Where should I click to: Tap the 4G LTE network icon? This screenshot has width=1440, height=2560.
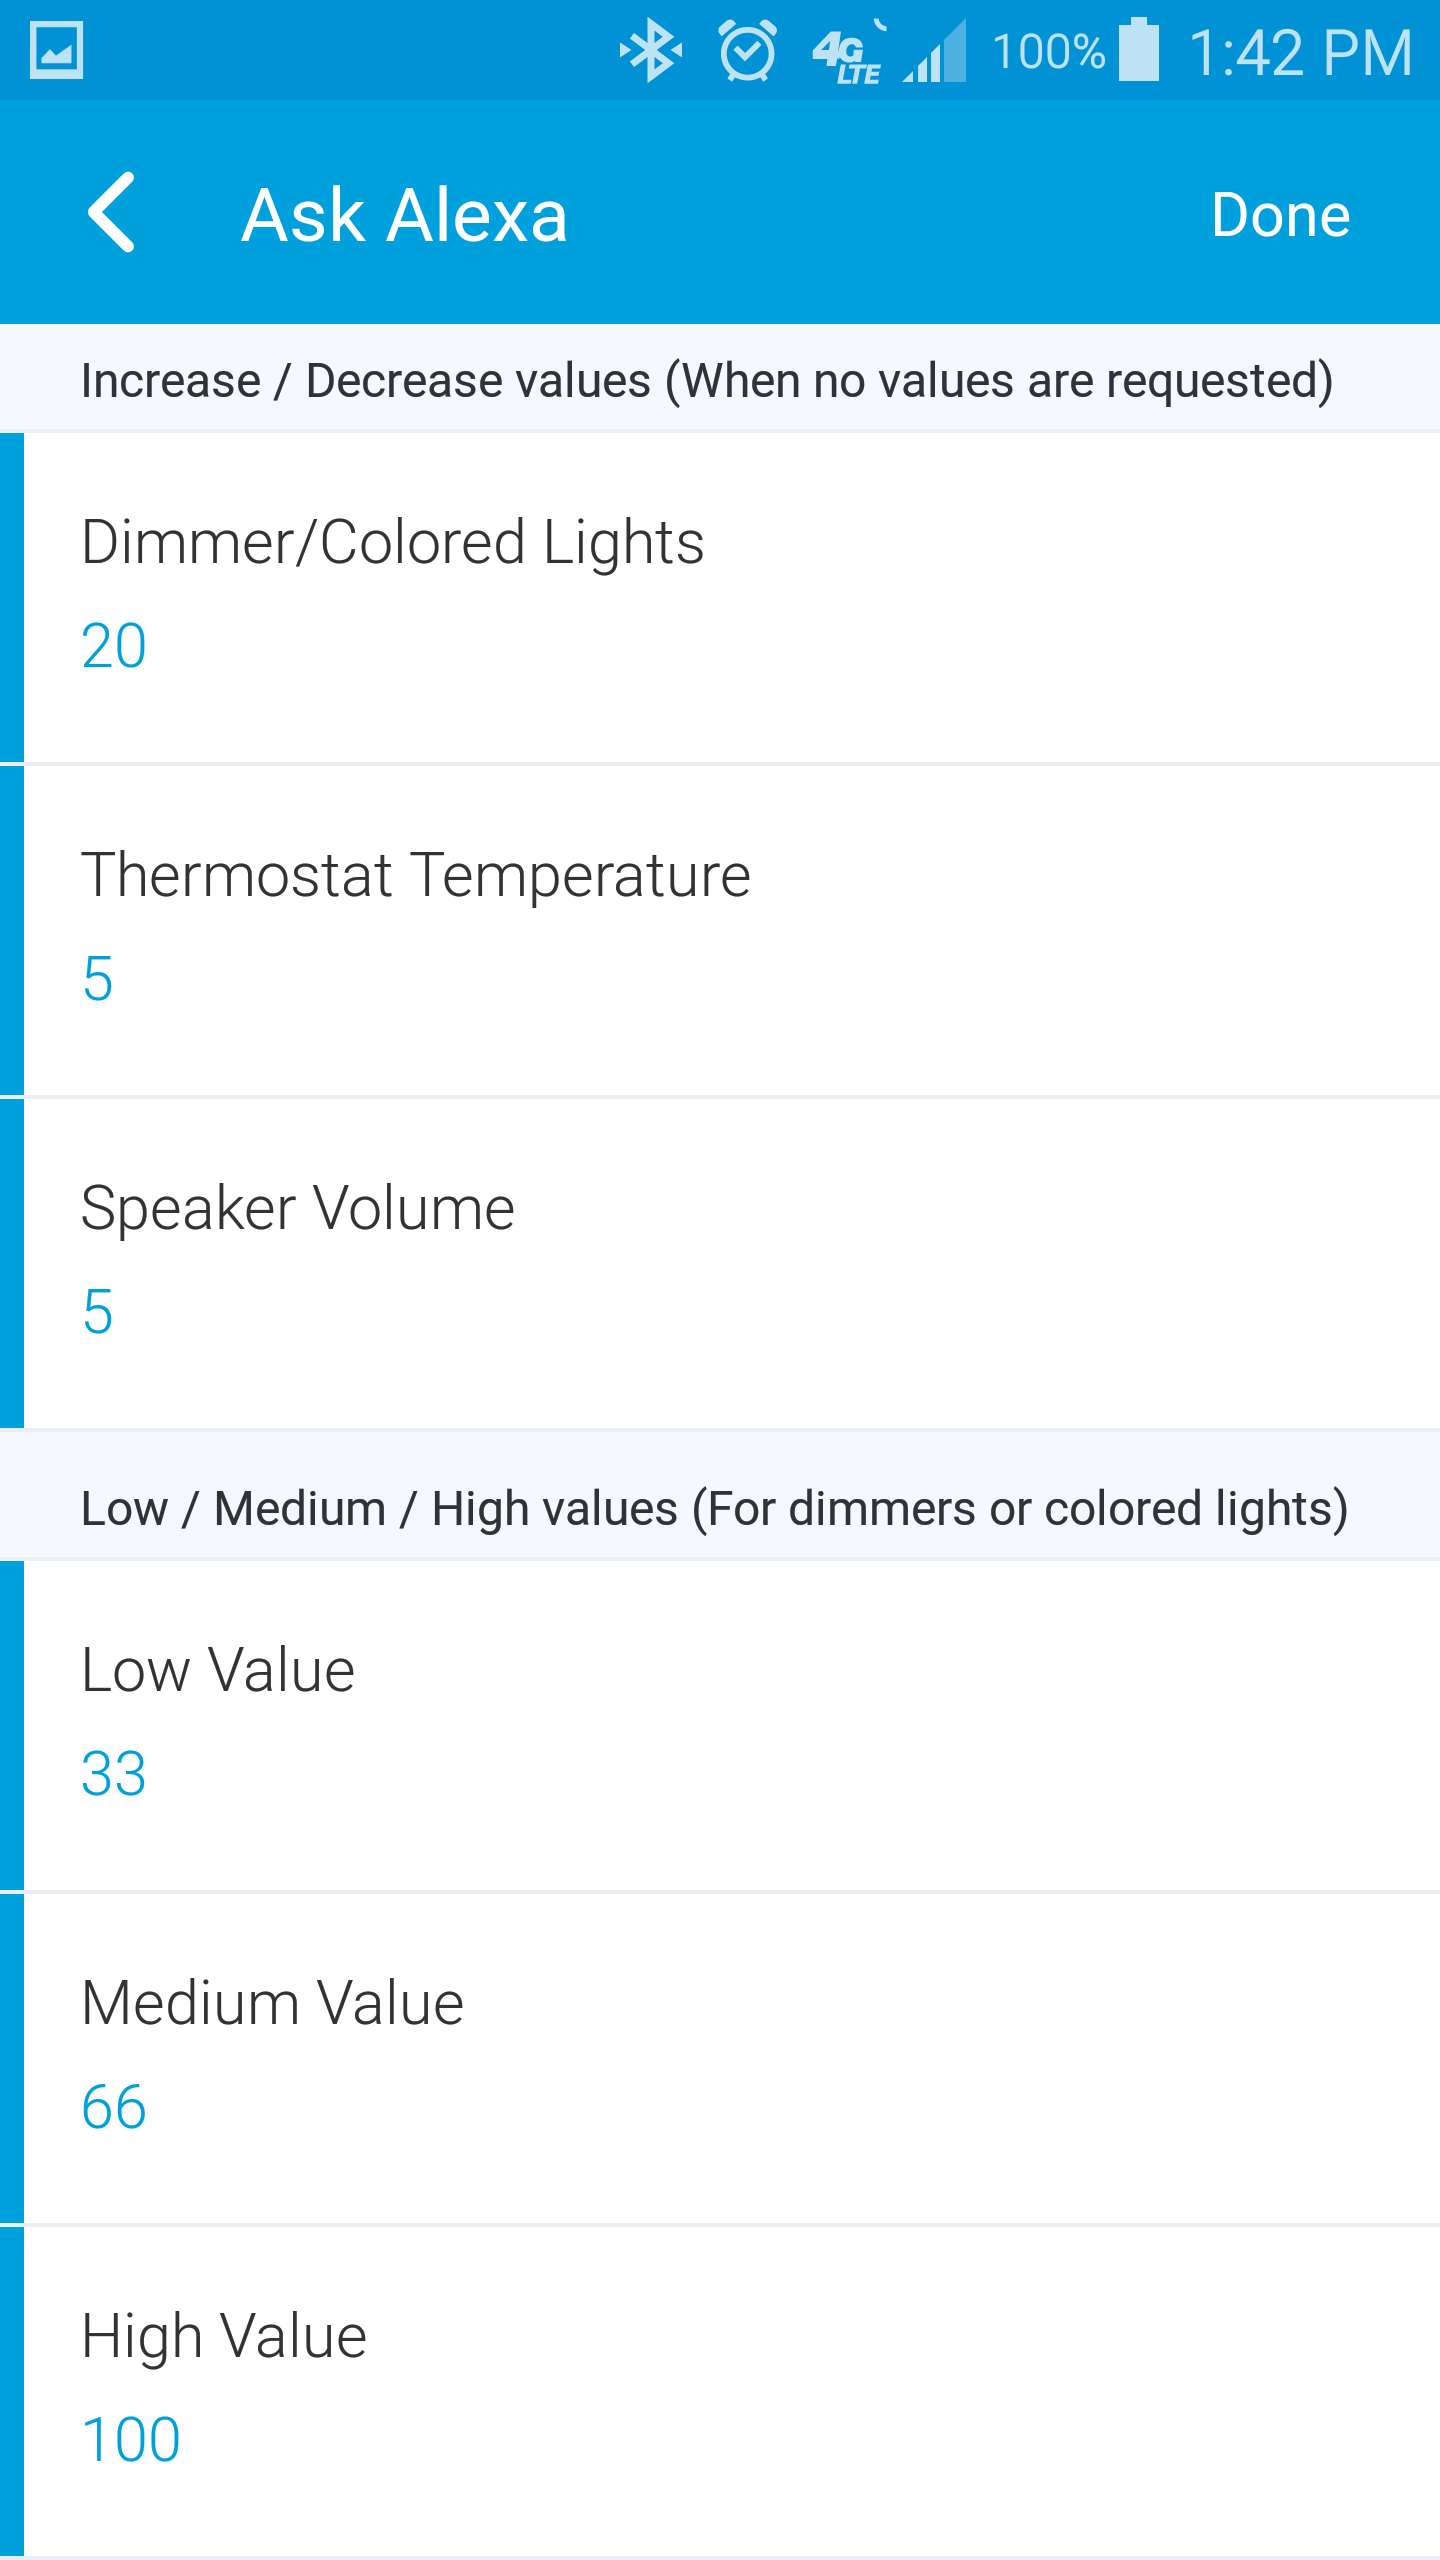848,52
